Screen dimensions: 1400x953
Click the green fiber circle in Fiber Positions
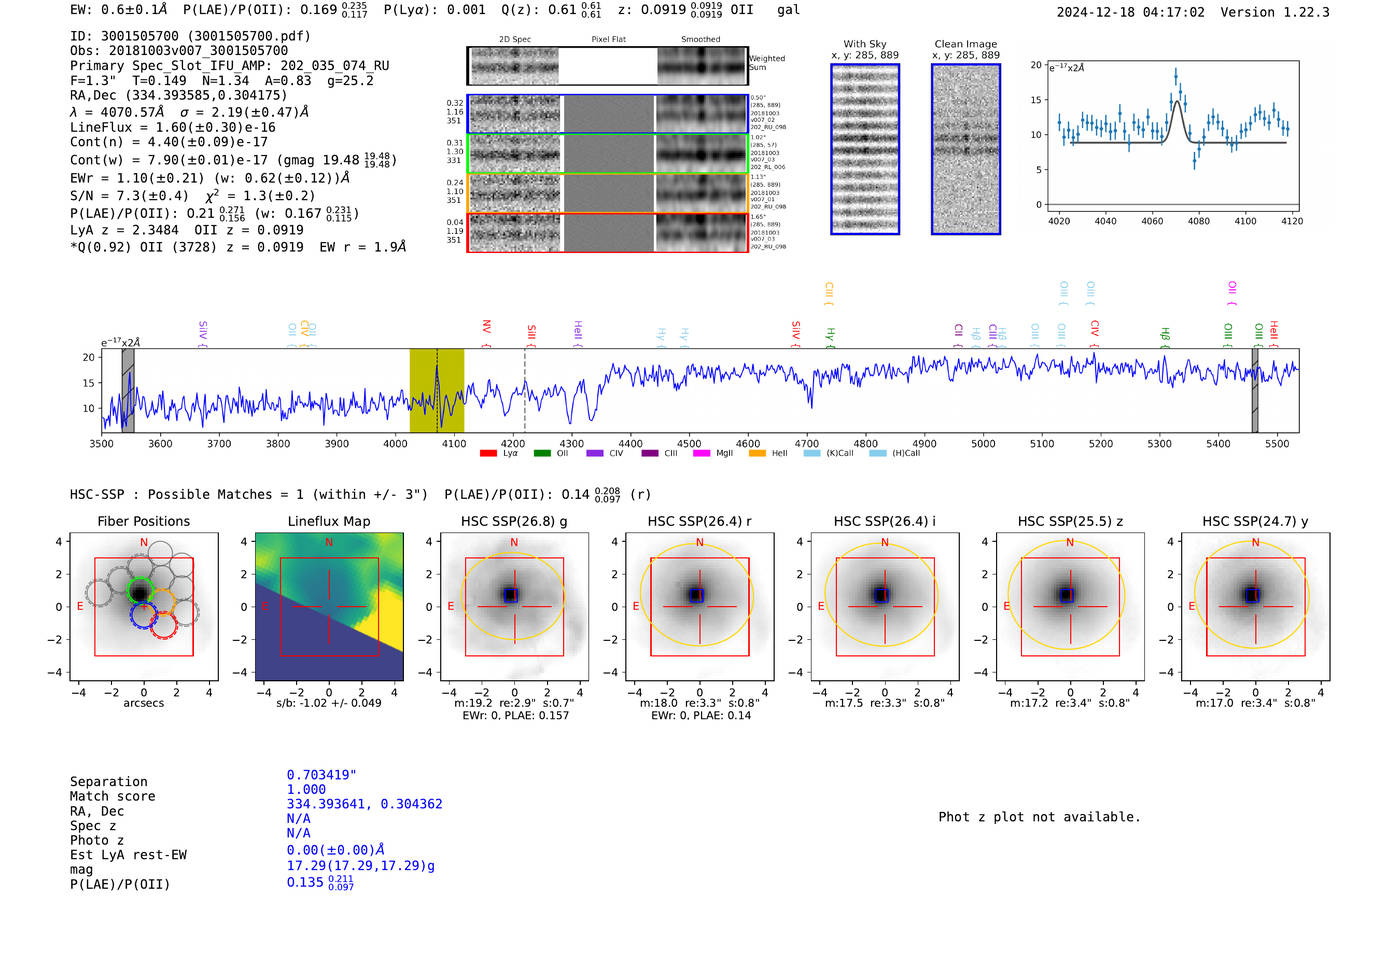pyautogui.click(x=140, y=589)
